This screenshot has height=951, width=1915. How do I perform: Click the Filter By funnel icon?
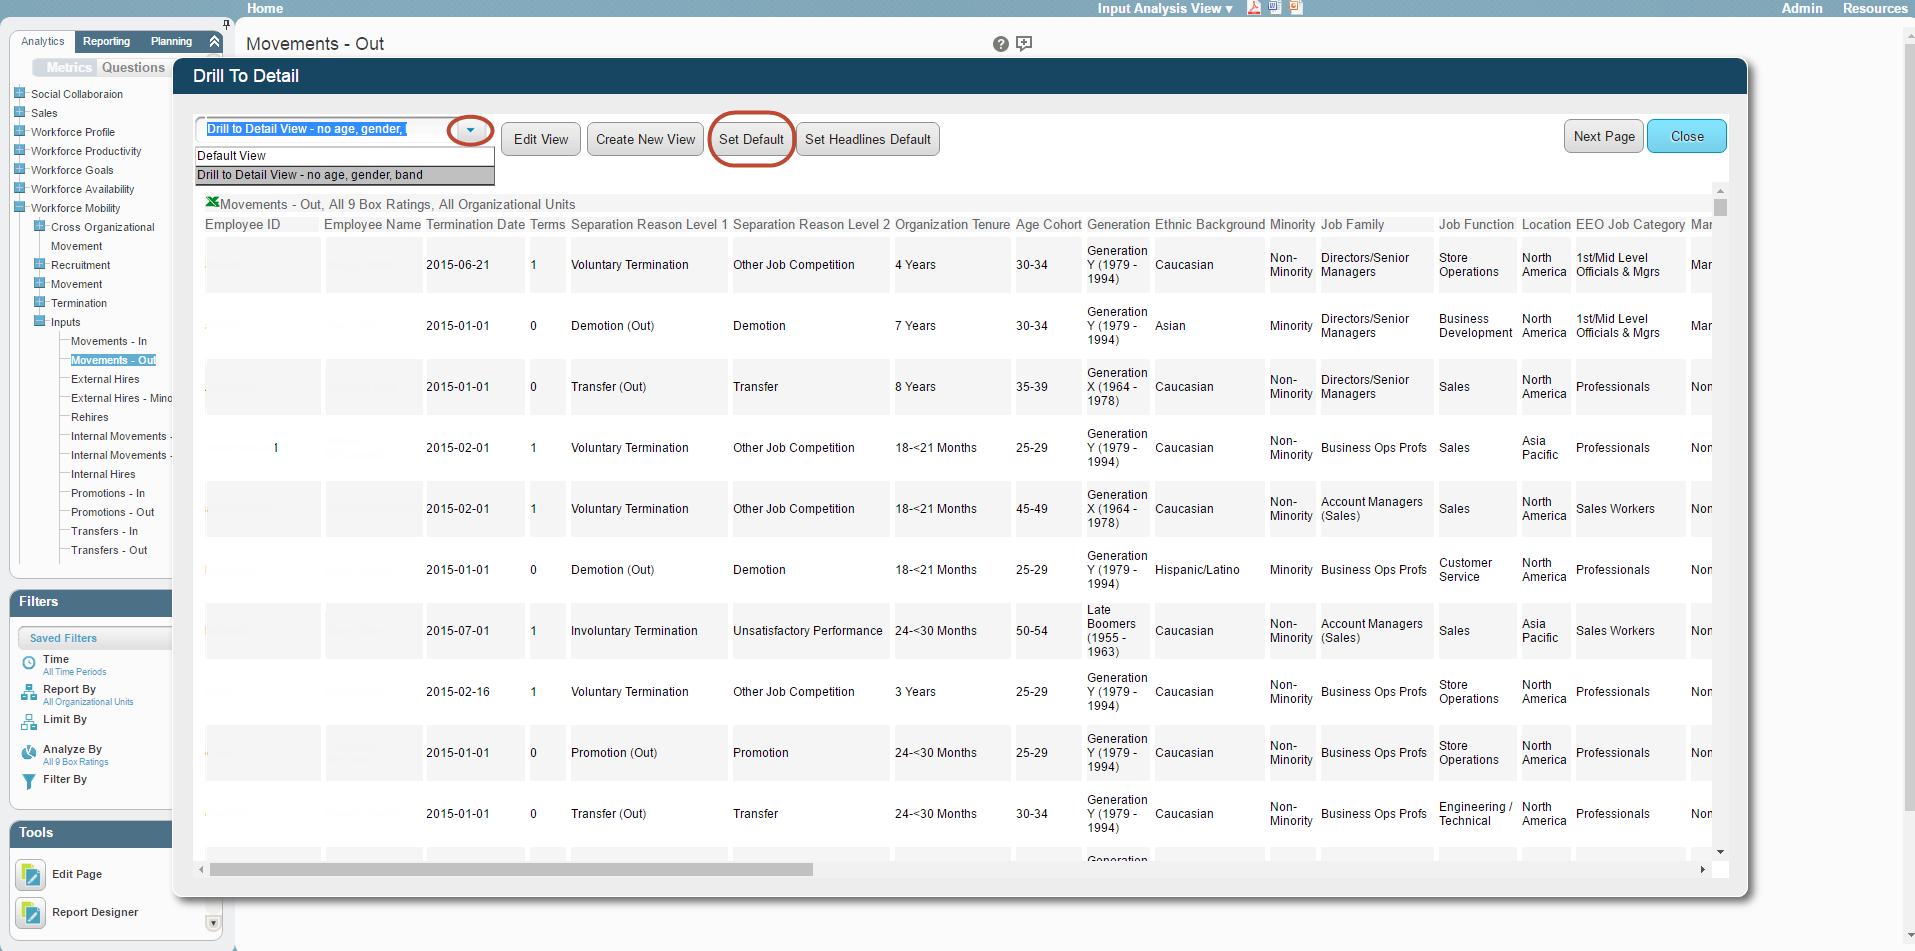coord(29,782)
